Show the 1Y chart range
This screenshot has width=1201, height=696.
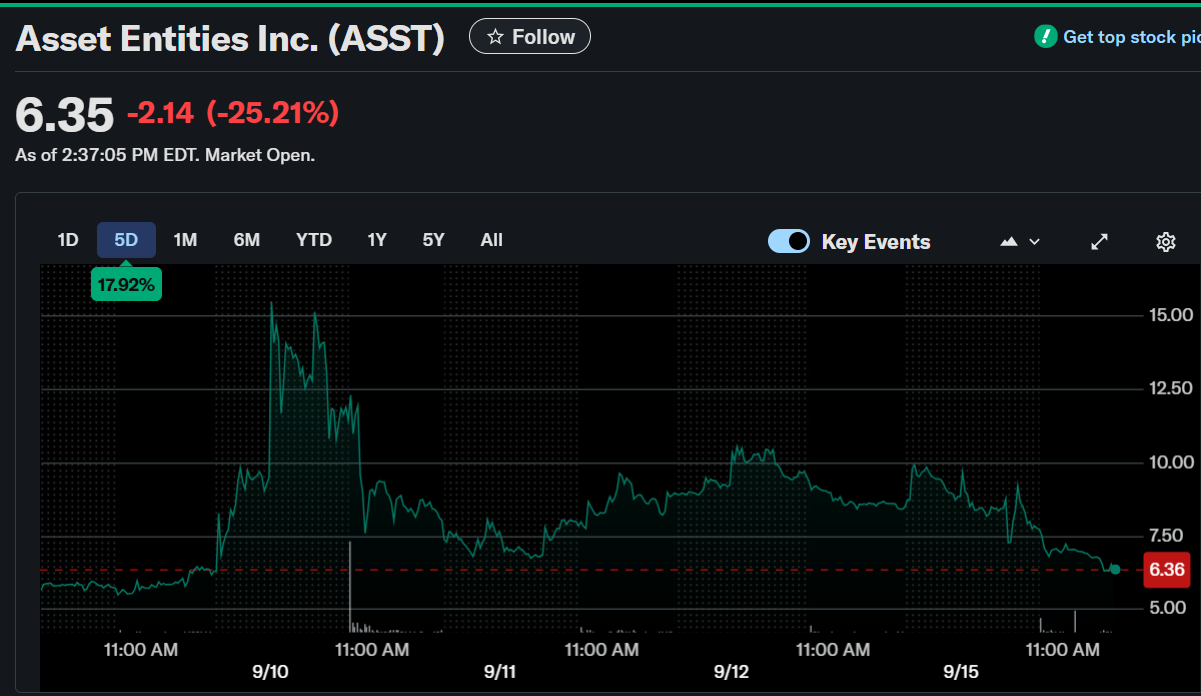tap(377, 240)
